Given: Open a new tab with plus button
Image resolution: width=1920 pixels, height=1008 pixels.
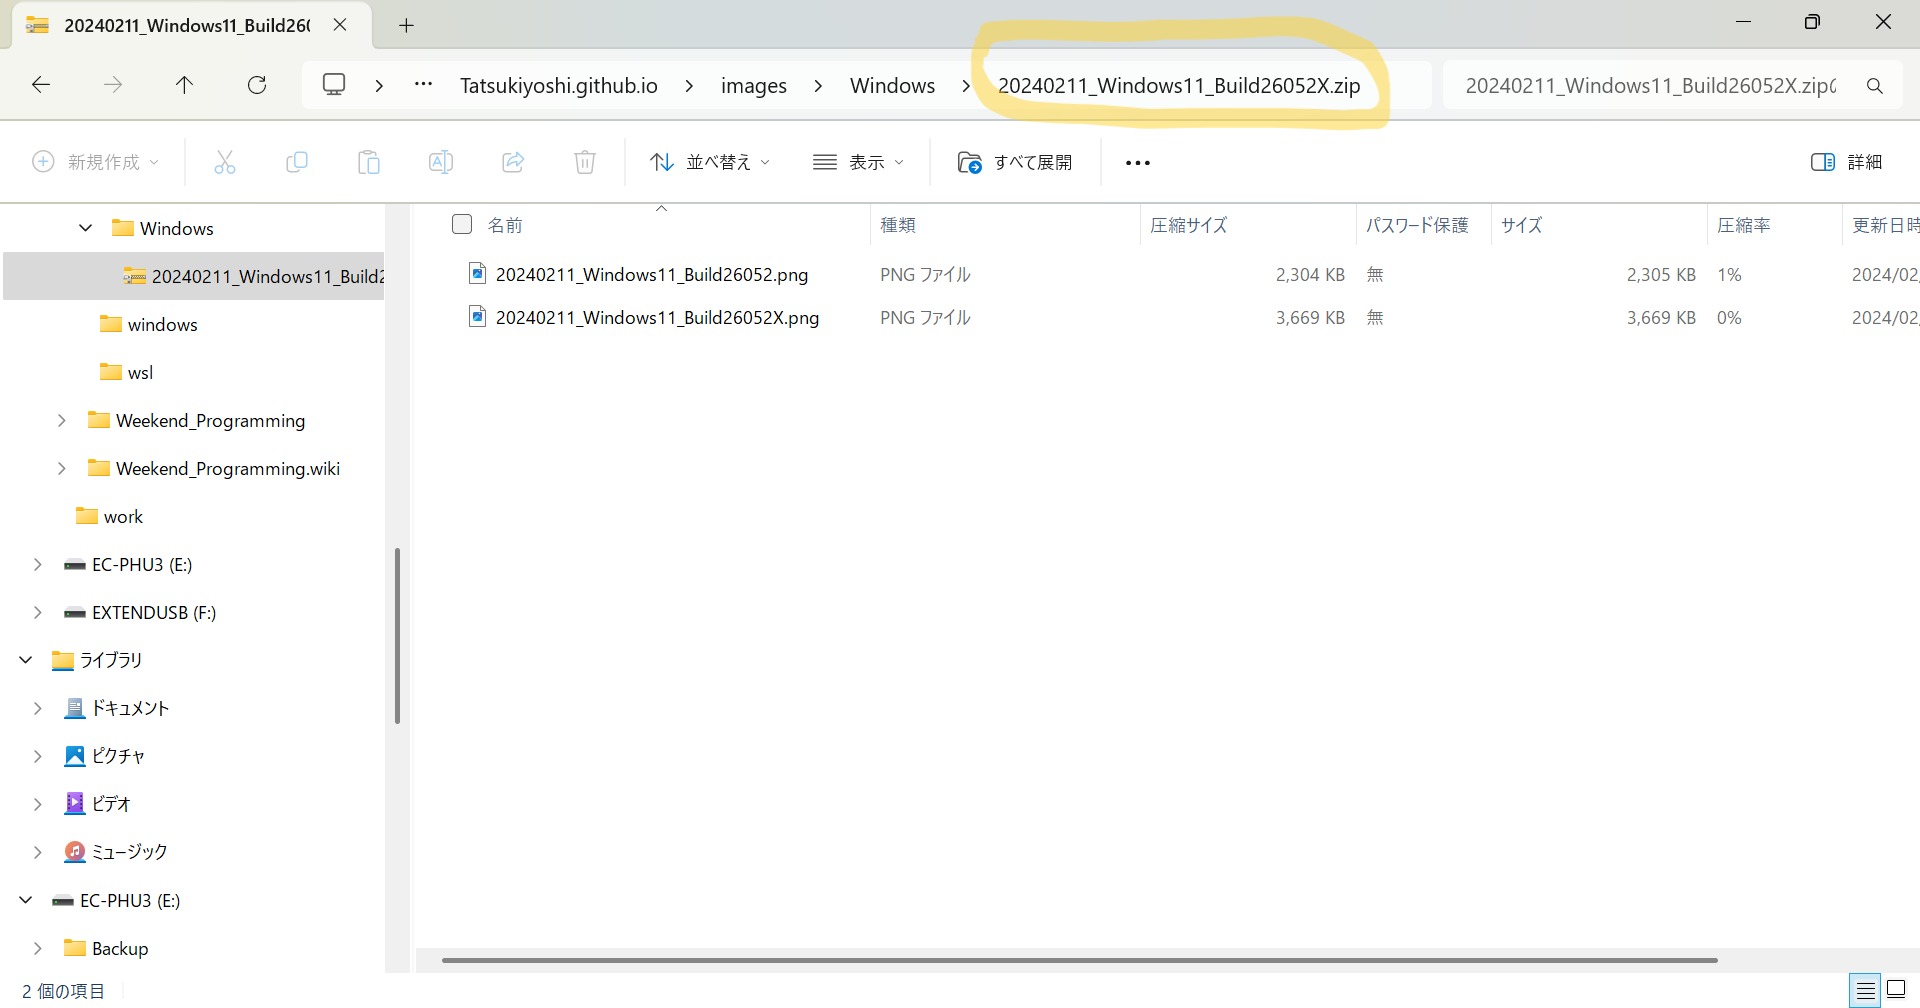Looking at the screenshot, I should click(406, 26).
